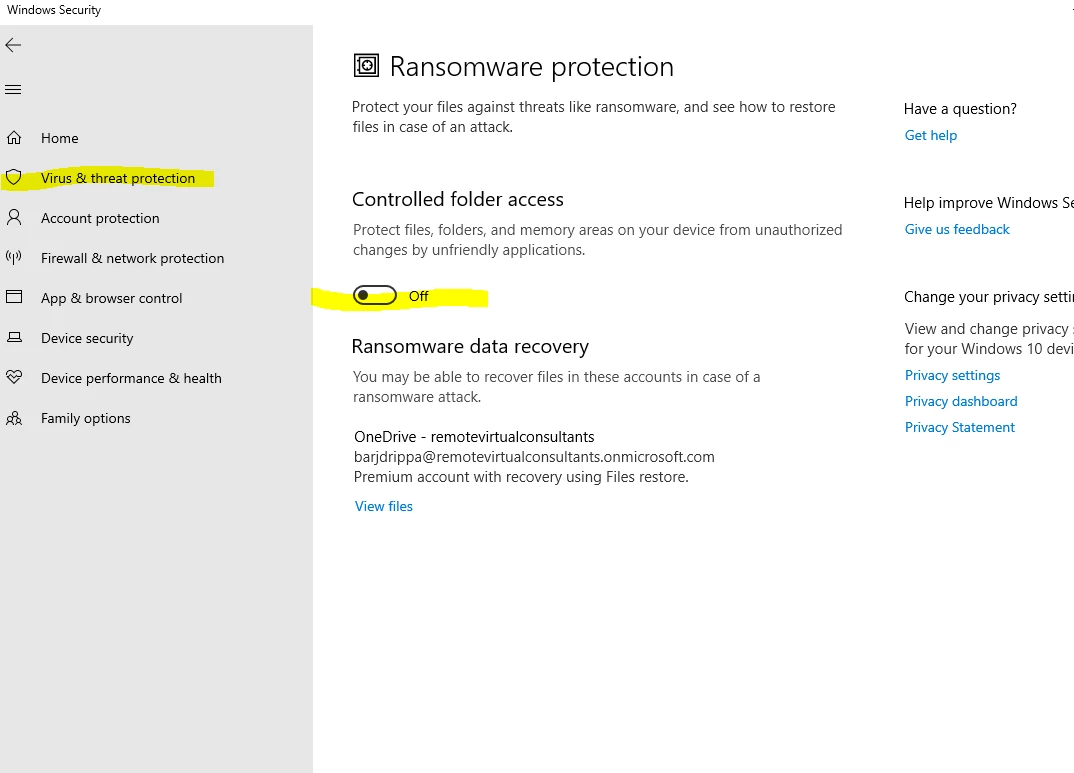Screen dimensions: 1074x773
Task: Click the 'Have a question?' heading
Action: click(x=960, y=109)
